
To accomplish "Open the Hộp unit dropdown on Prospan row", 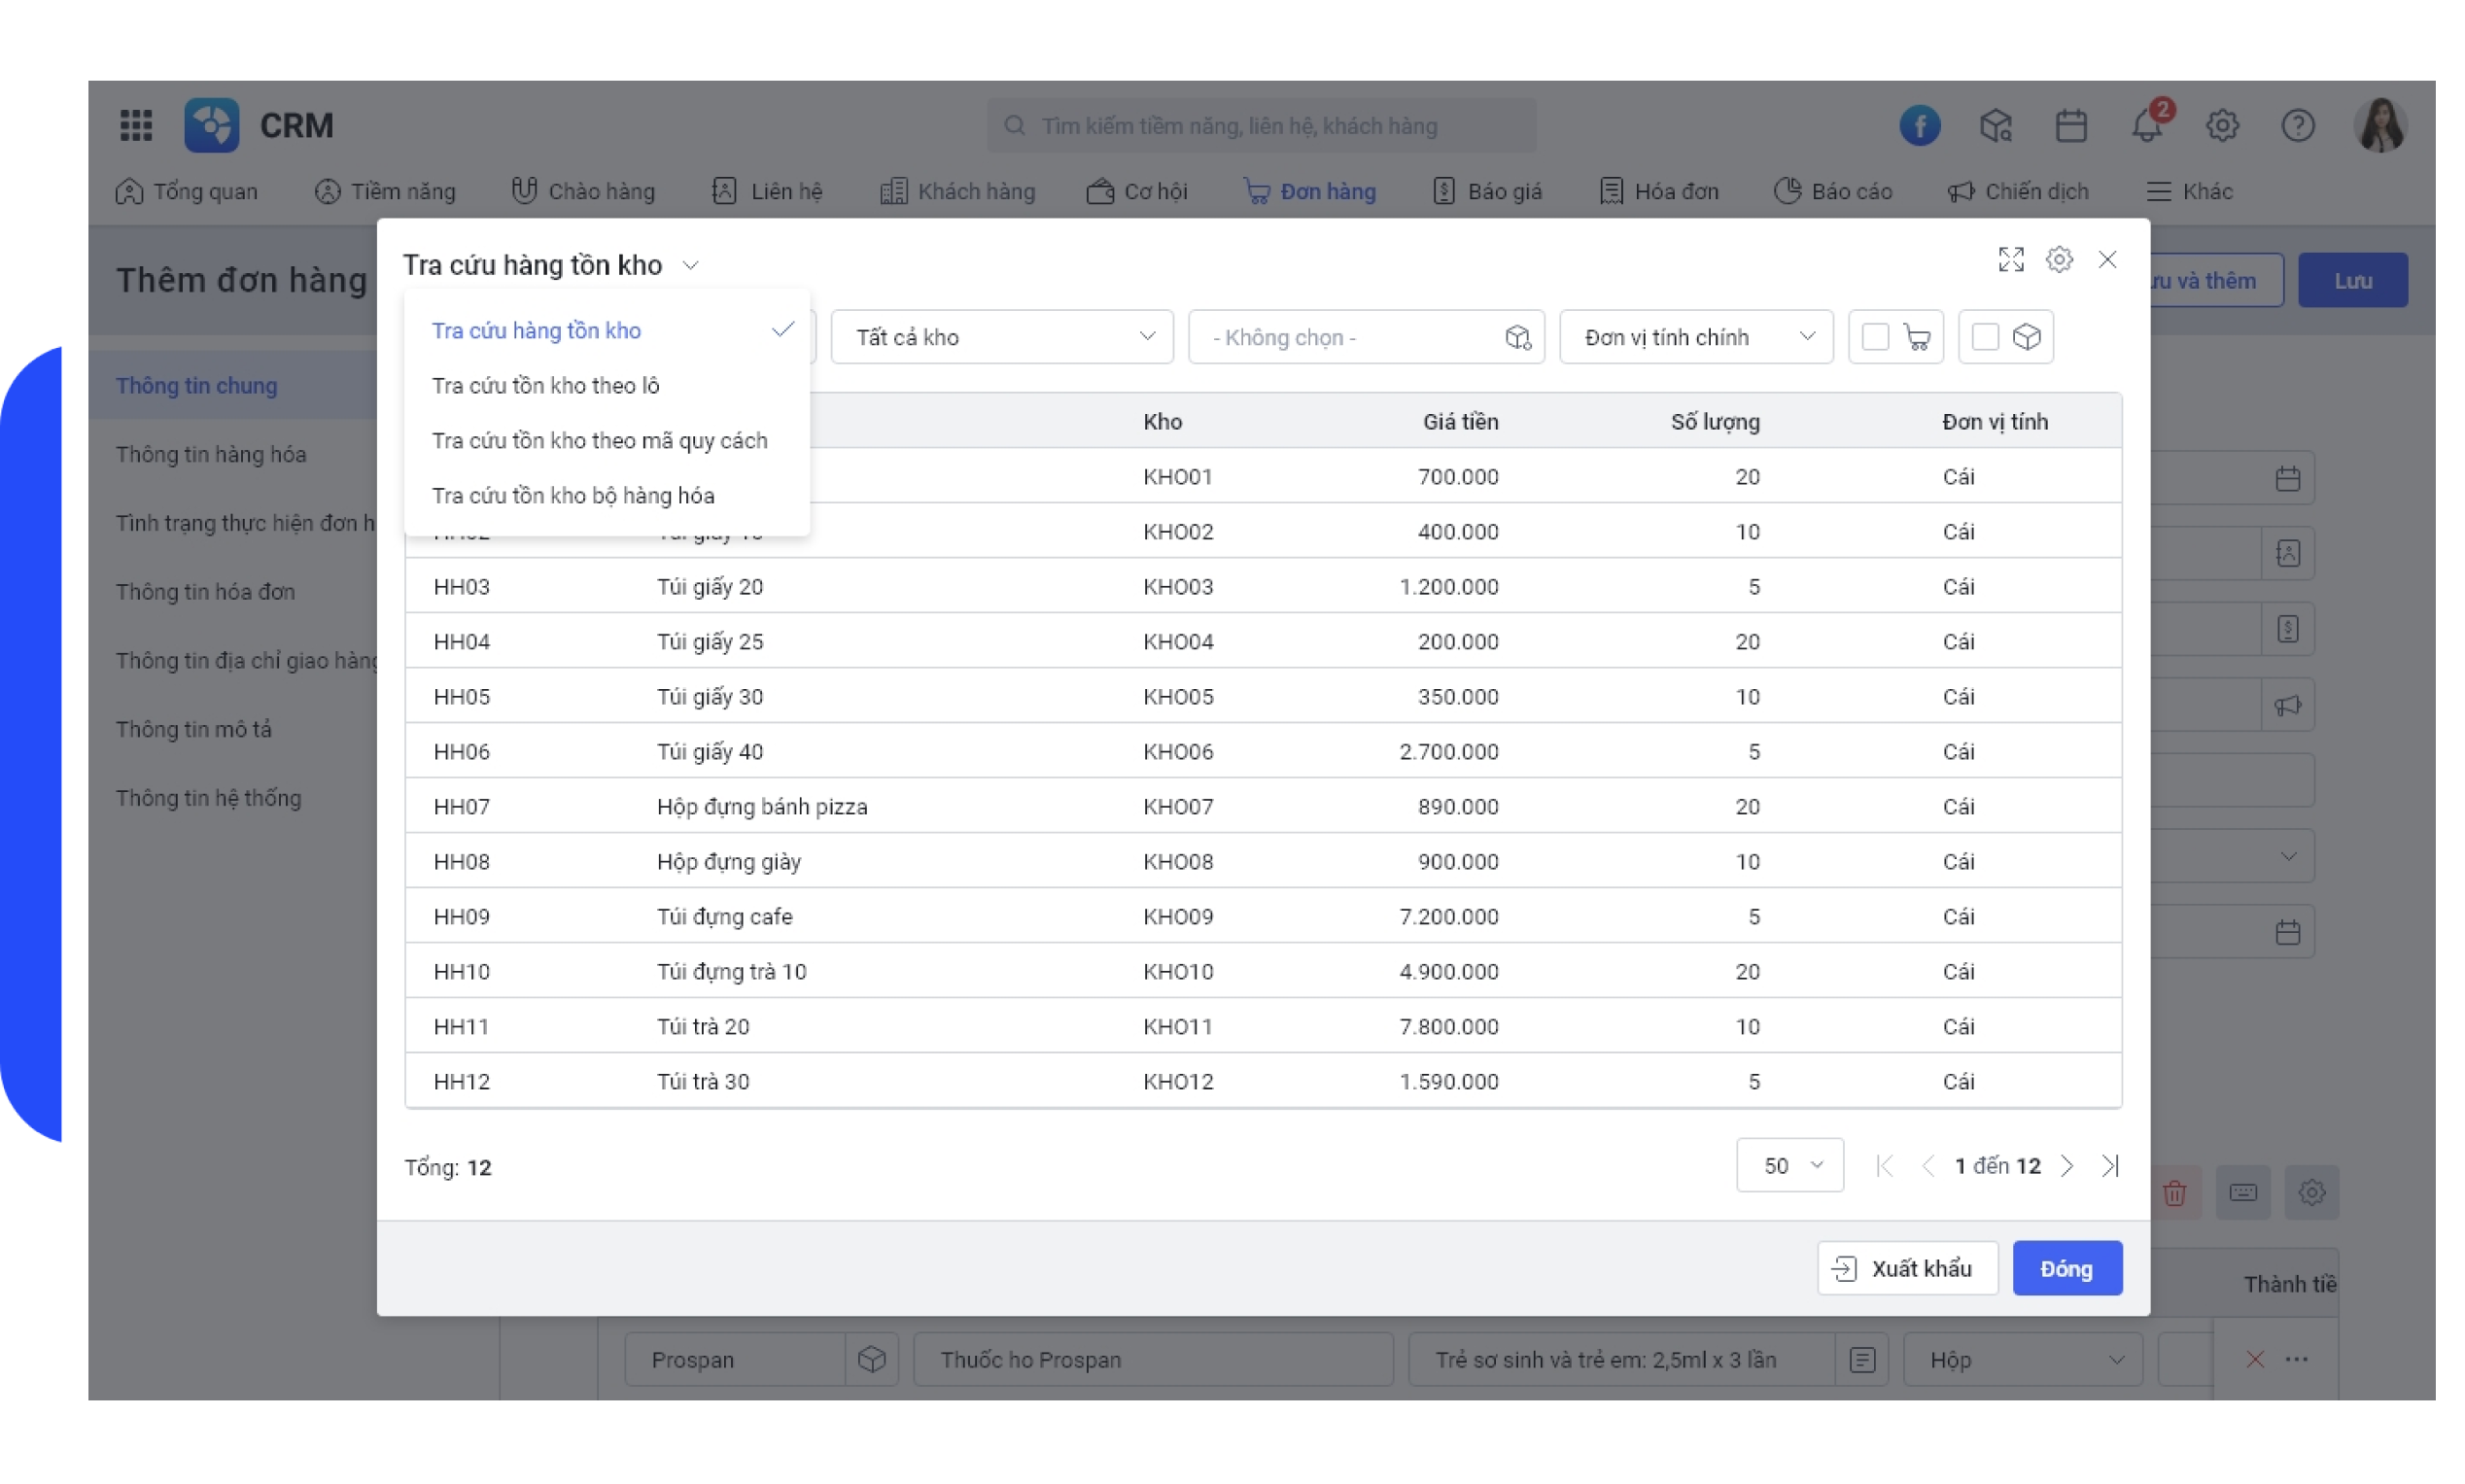I will pos(2022,1359).
